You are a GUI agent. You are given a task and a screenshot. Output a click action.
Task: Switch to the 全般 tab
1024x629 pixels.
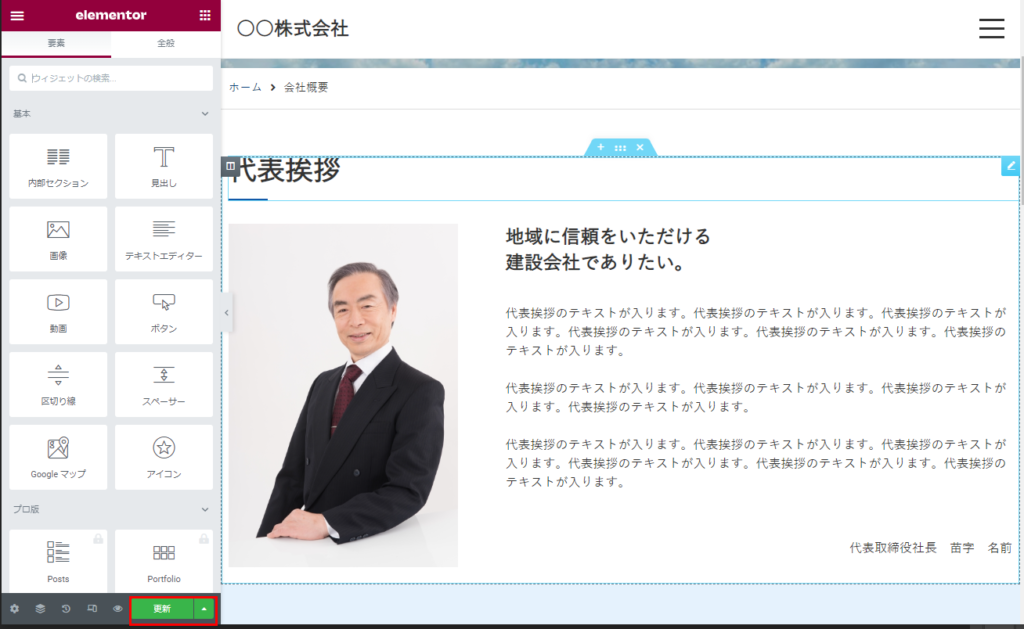[166, 43]
